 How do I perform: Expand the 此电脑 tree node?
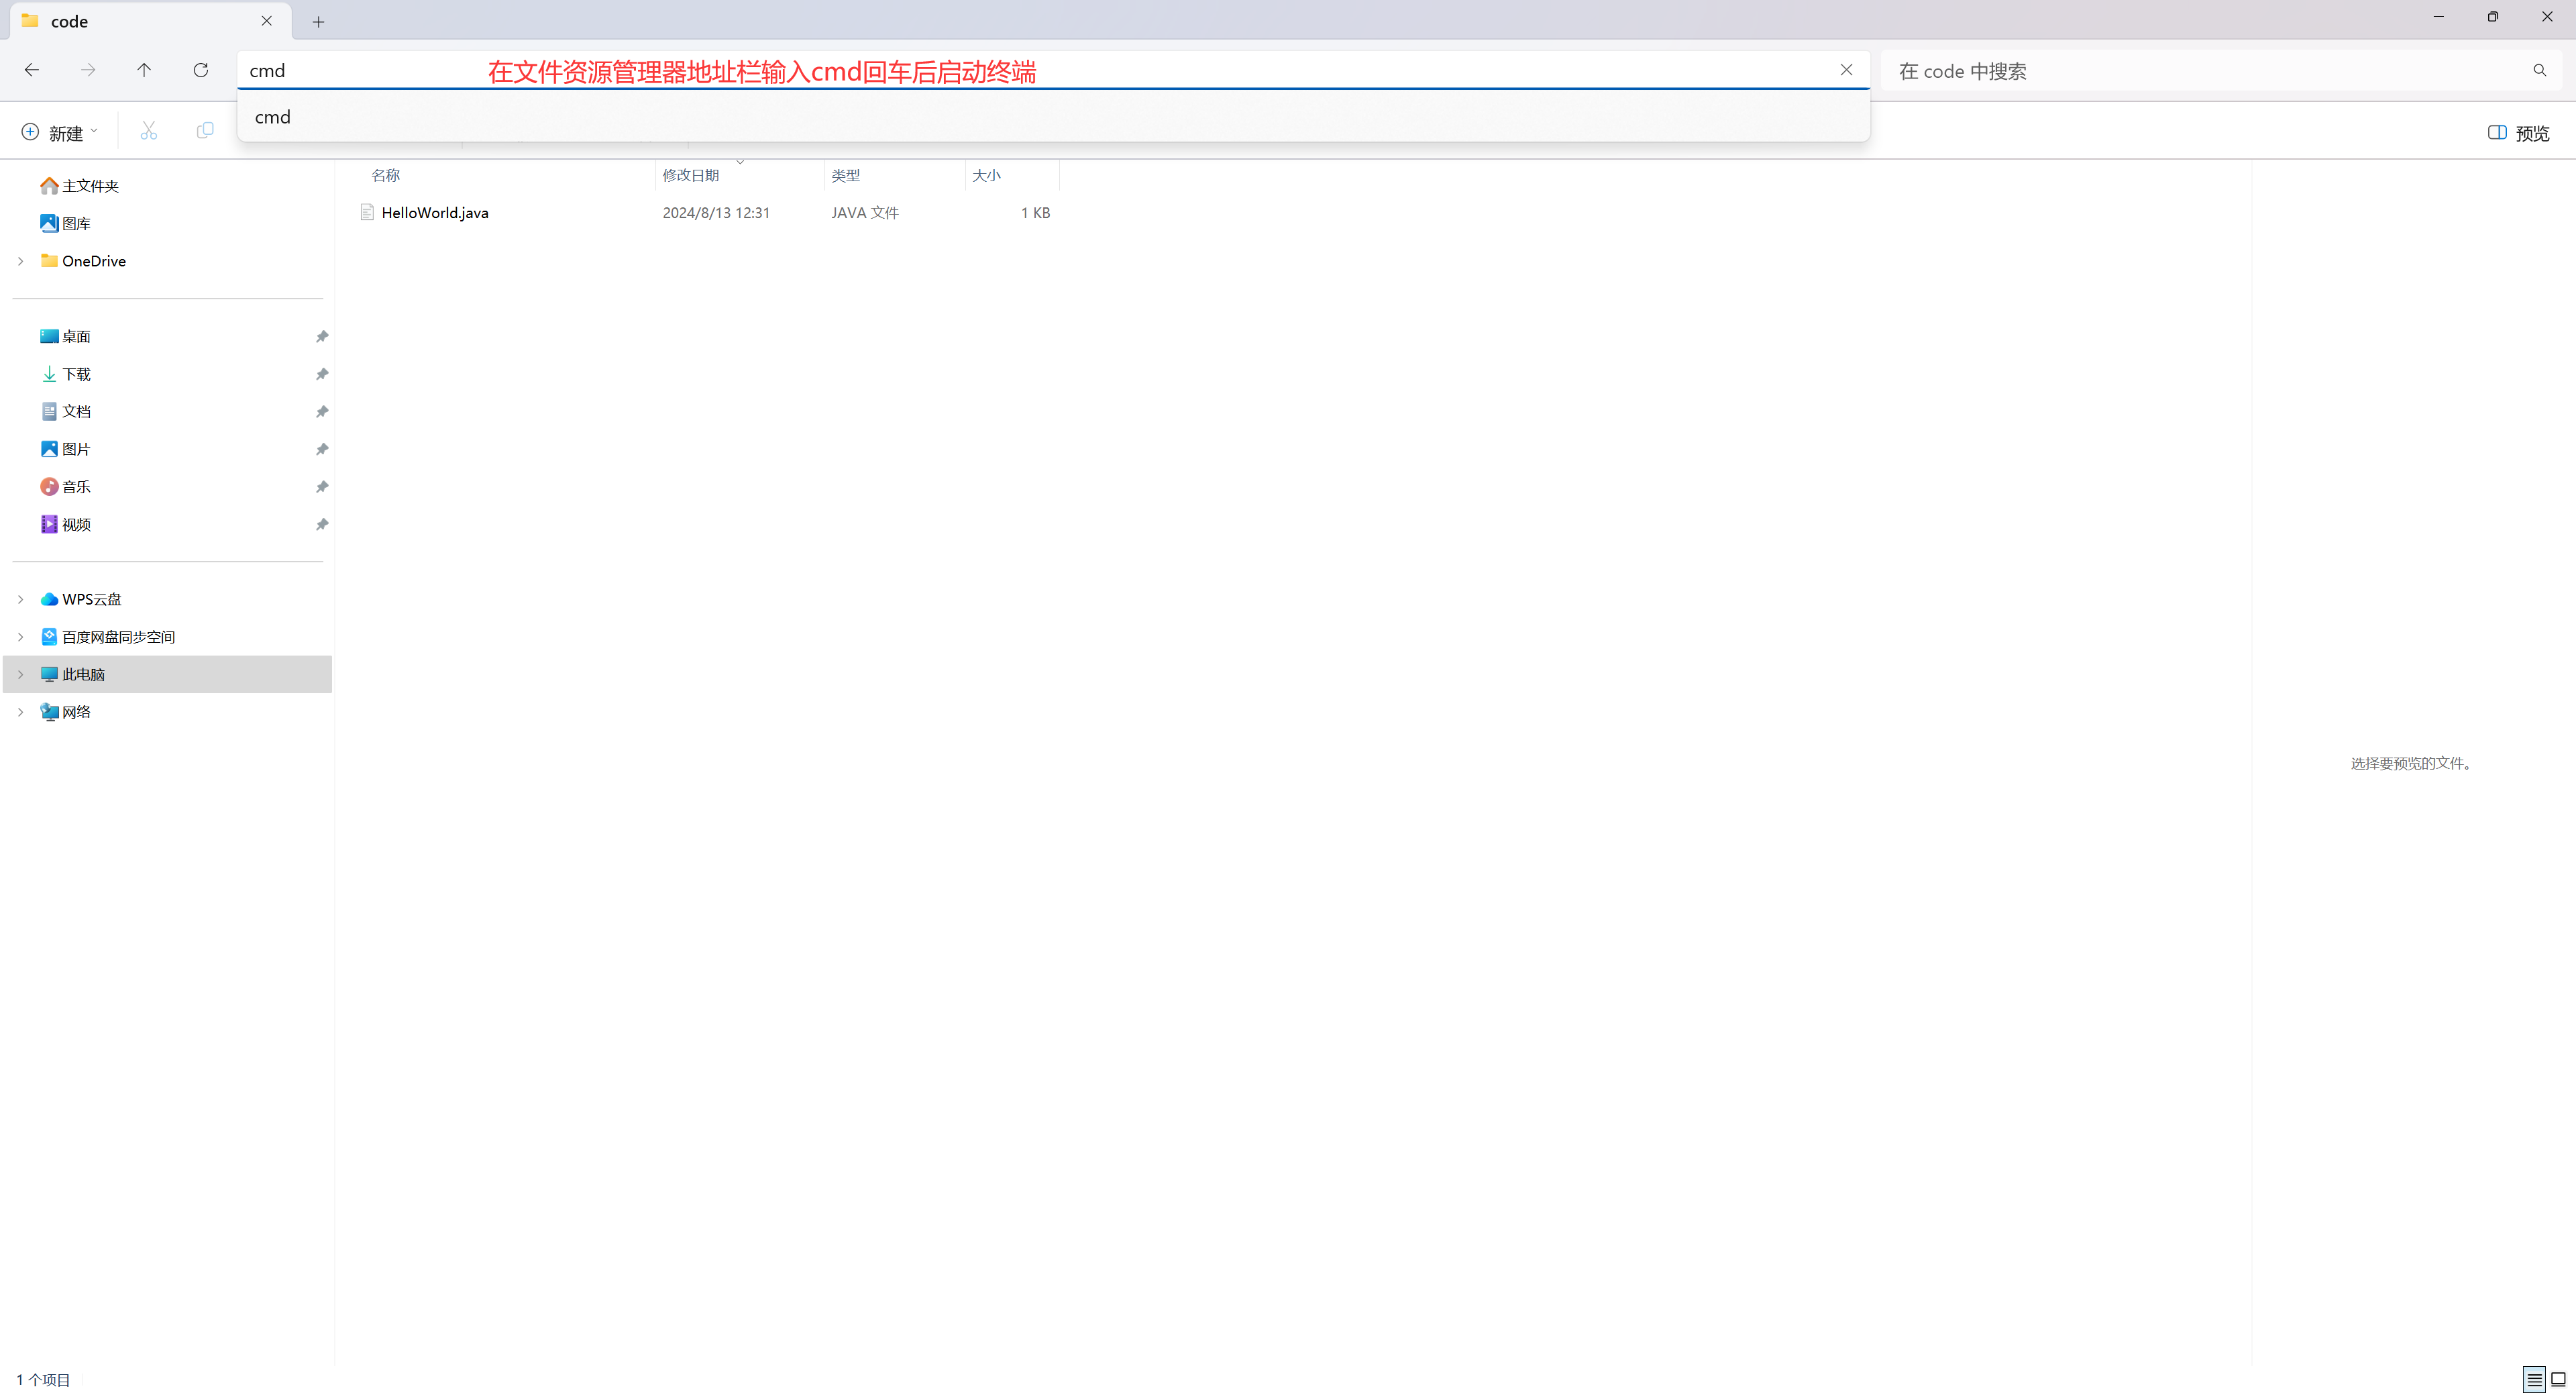click(20, 674)
